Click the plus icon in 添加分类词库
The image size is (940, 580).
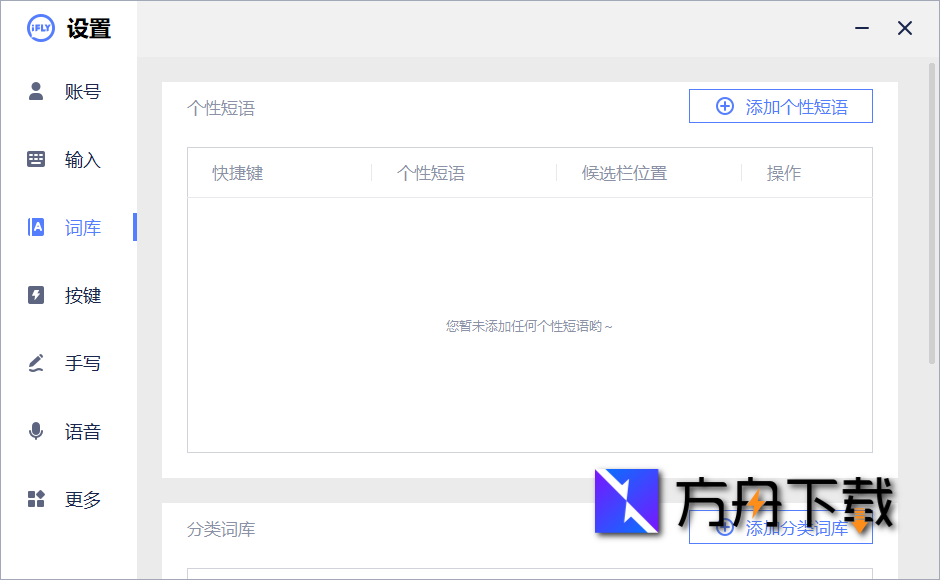(724, 528)
